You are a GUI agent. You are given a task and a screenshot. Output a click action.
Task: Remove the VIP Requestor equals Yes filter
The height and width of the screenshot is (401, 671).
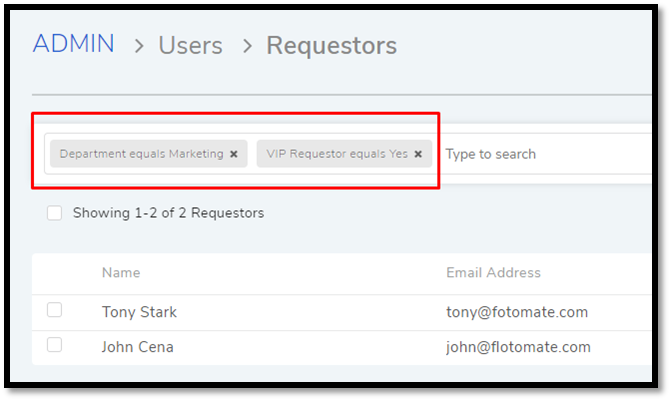pos(418,154)
